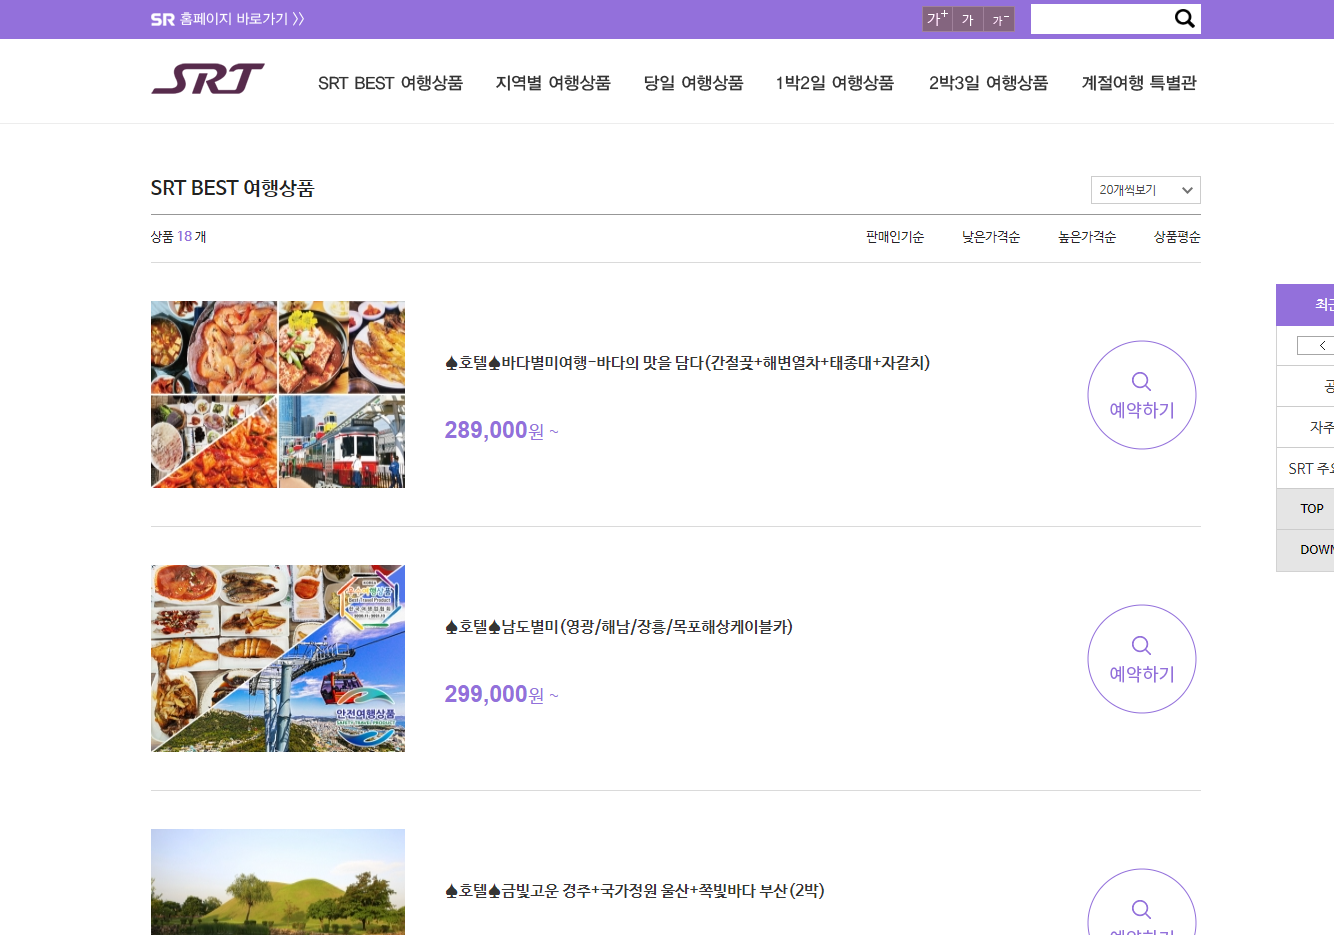Click 예약하기 for 남도별미 product
Screen dimensions: 1334x935
tap(1142, 659)
